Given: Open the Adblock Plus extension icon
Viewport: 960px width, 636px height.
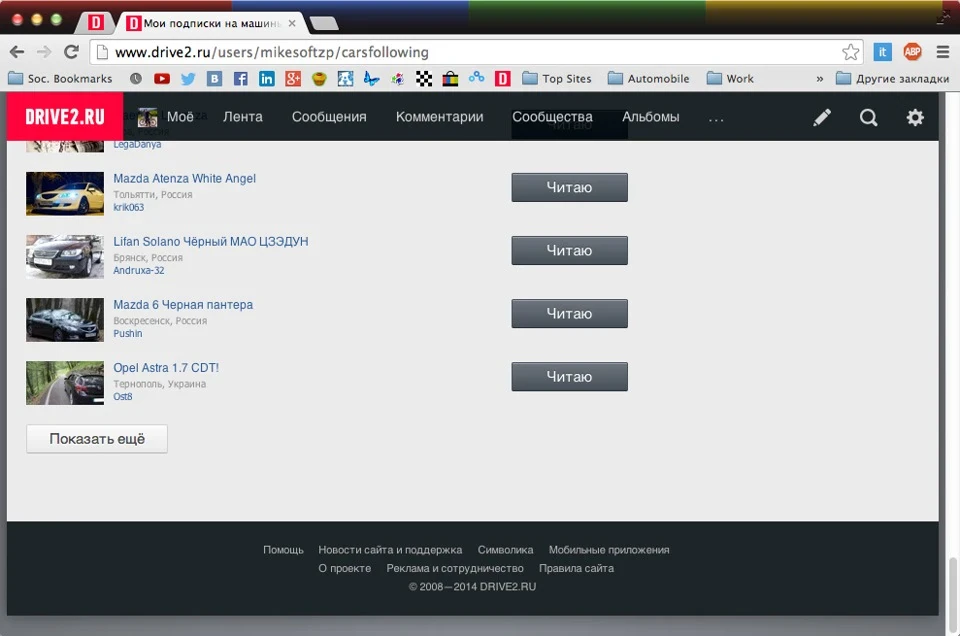Looking at the screenshot, I should point(912,52).
